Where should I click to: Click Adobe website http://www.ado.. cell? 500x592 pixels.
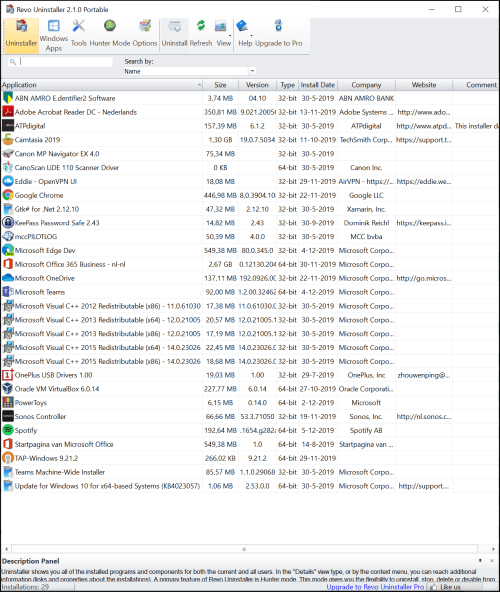point(424,112)
